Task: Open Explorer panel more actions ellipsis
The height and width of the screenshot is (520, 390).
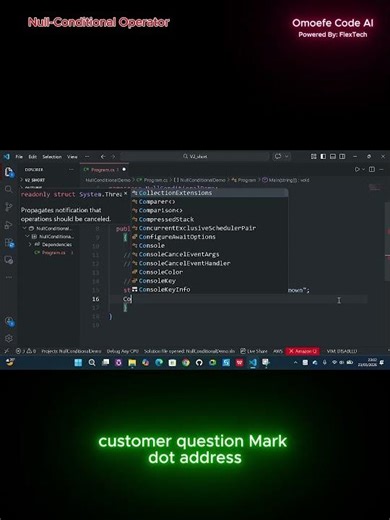Action: point(71,170)
